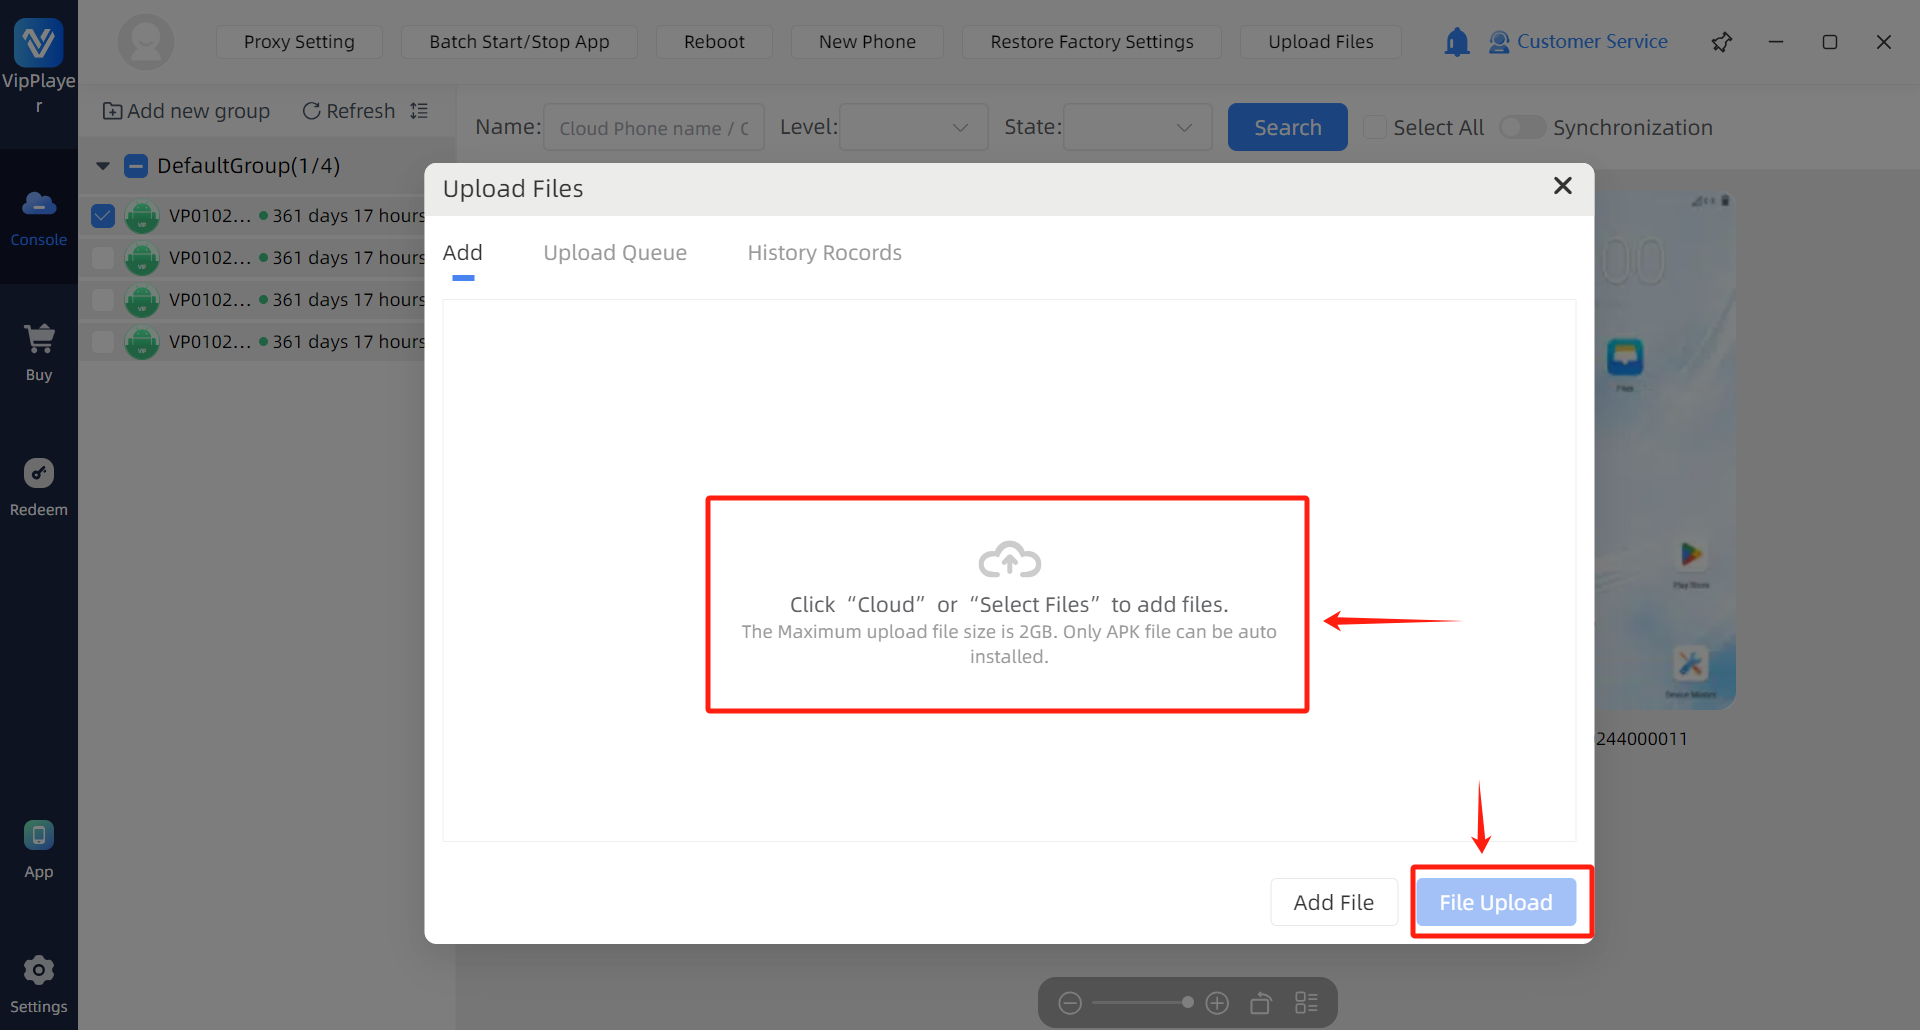
Task: Open Settings gear in sidebar
Action: (39, 971)
